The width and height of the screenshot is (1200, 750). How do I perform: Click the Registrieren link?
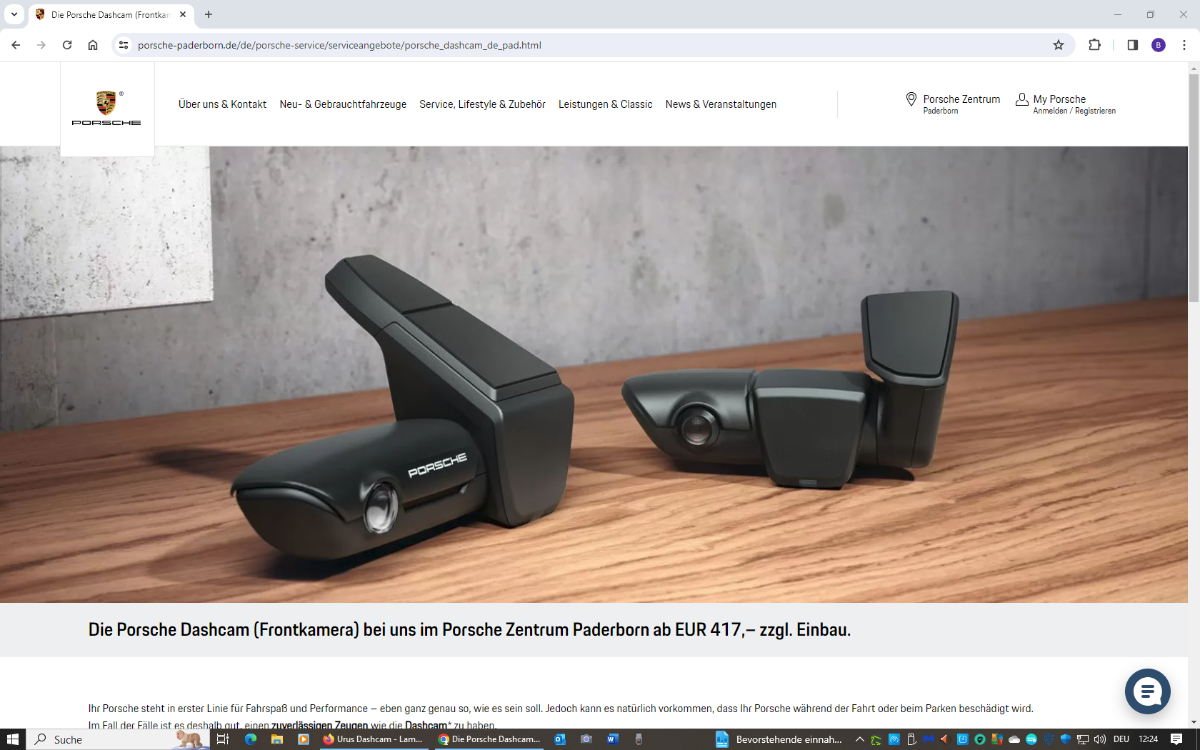click(1095, 111)
